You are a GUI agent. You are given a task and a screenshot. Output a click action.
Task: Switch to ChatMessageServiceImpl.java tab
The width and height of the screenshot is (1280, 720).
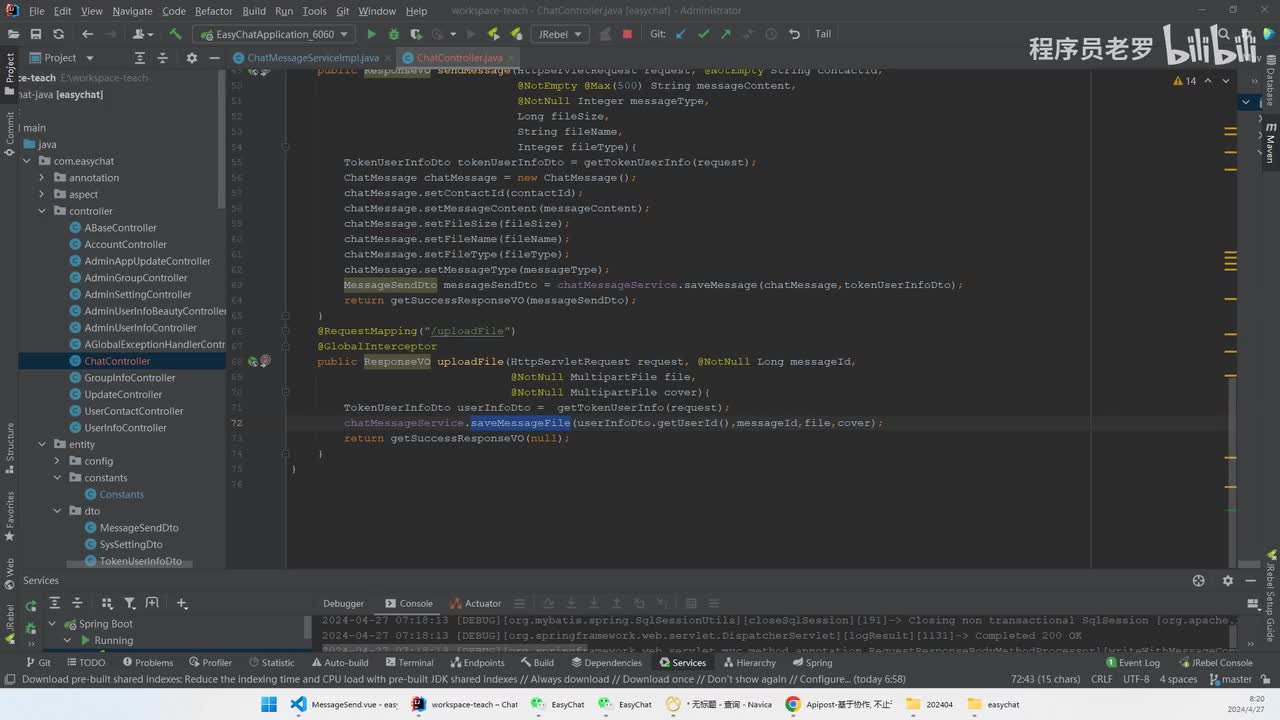(x=312, y=58)
